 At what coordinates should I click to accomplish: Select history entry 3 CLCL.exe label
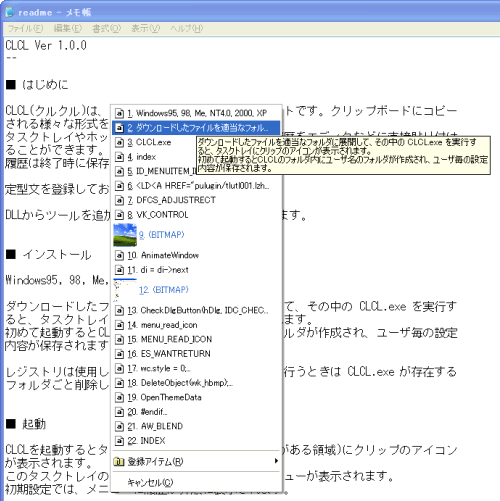point(149,142)
